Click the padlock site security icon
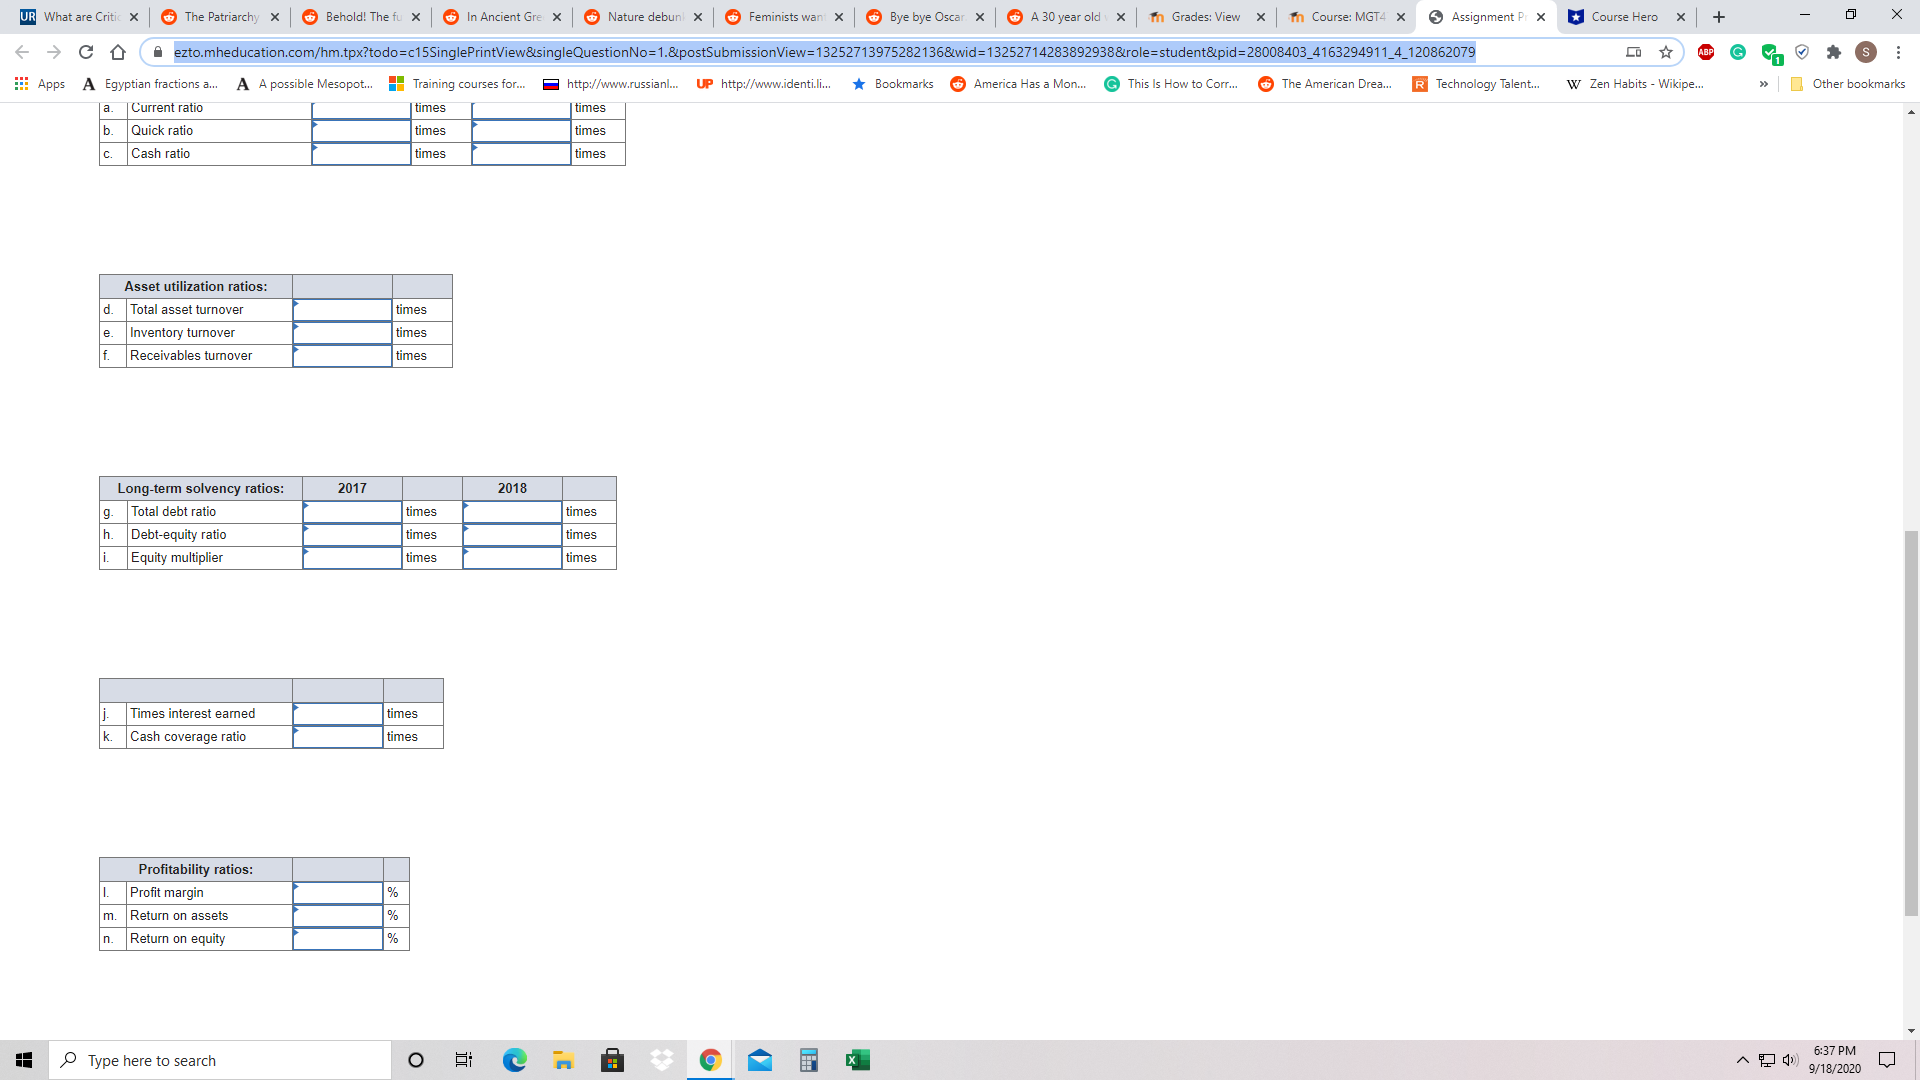 point(158,52)
